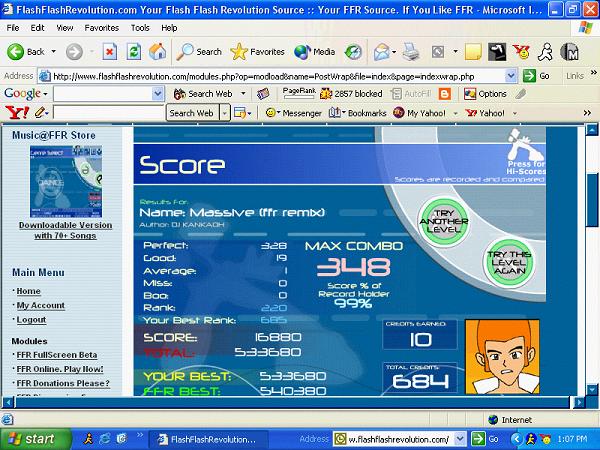Follow the FFR FullScreen Beta link
The image size is (600, 450).
pos(57,355)
